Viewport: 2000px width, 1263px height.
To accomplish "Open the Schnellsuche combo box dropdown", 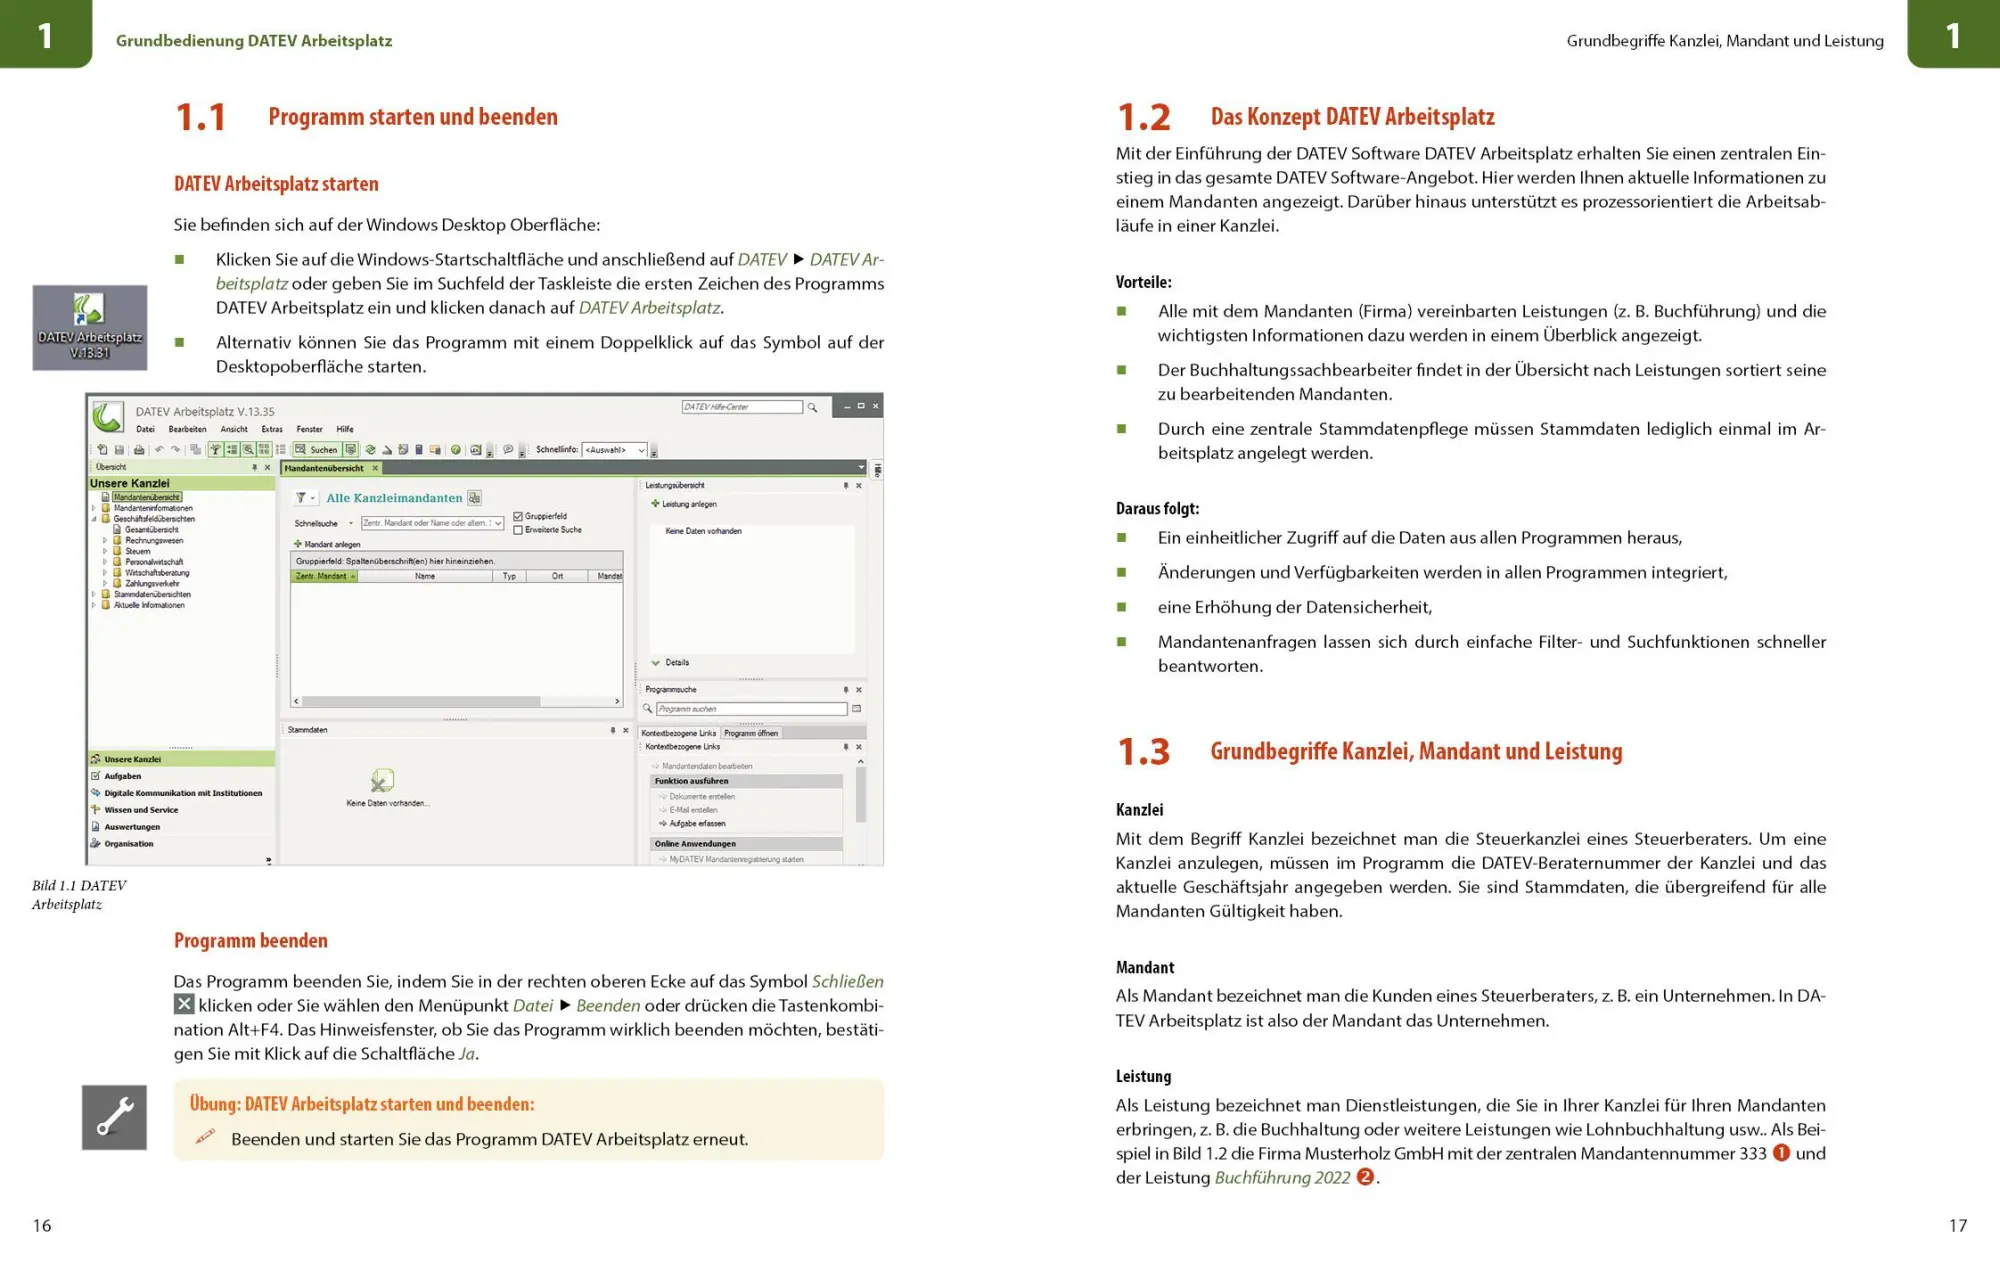I will click(498, 523).
